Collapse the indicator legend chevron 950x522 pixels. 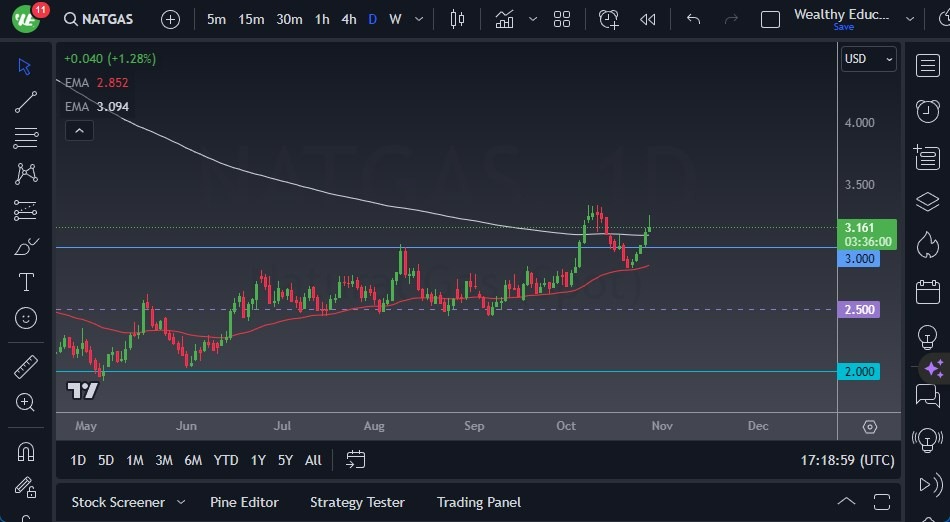79,130
